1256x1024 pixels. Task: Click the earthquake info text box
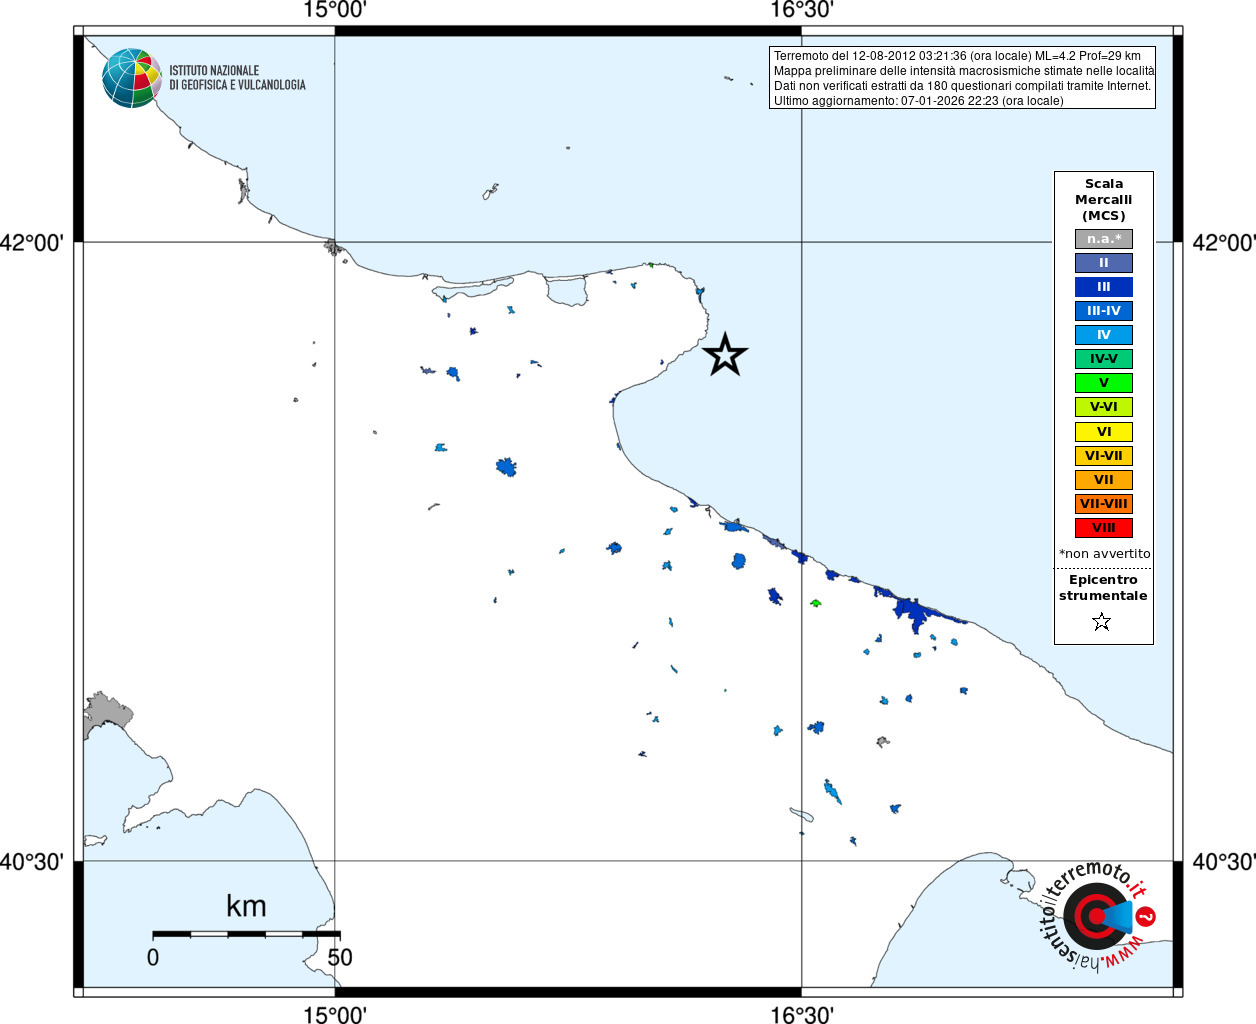pos(962,78)
